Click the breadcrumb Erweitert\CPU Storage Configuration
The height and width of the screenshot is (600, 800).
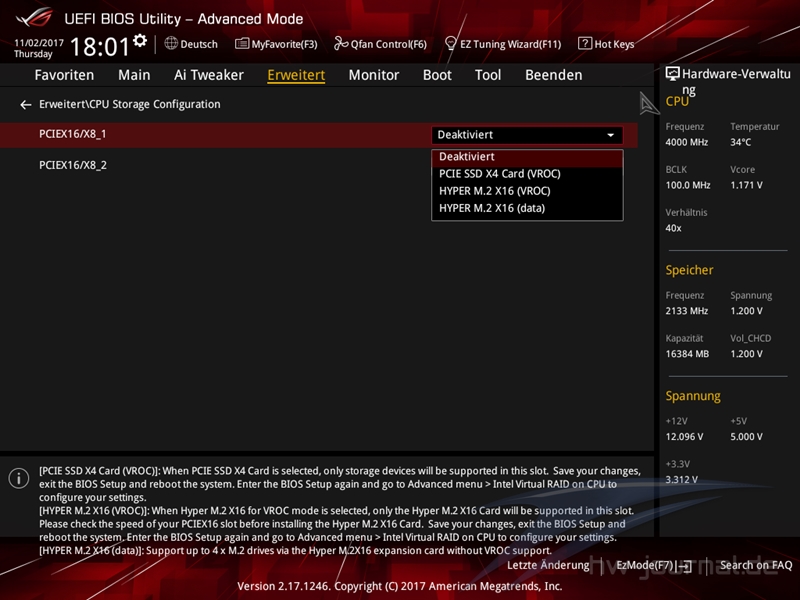pyautogui.click(x=130, y=104)
